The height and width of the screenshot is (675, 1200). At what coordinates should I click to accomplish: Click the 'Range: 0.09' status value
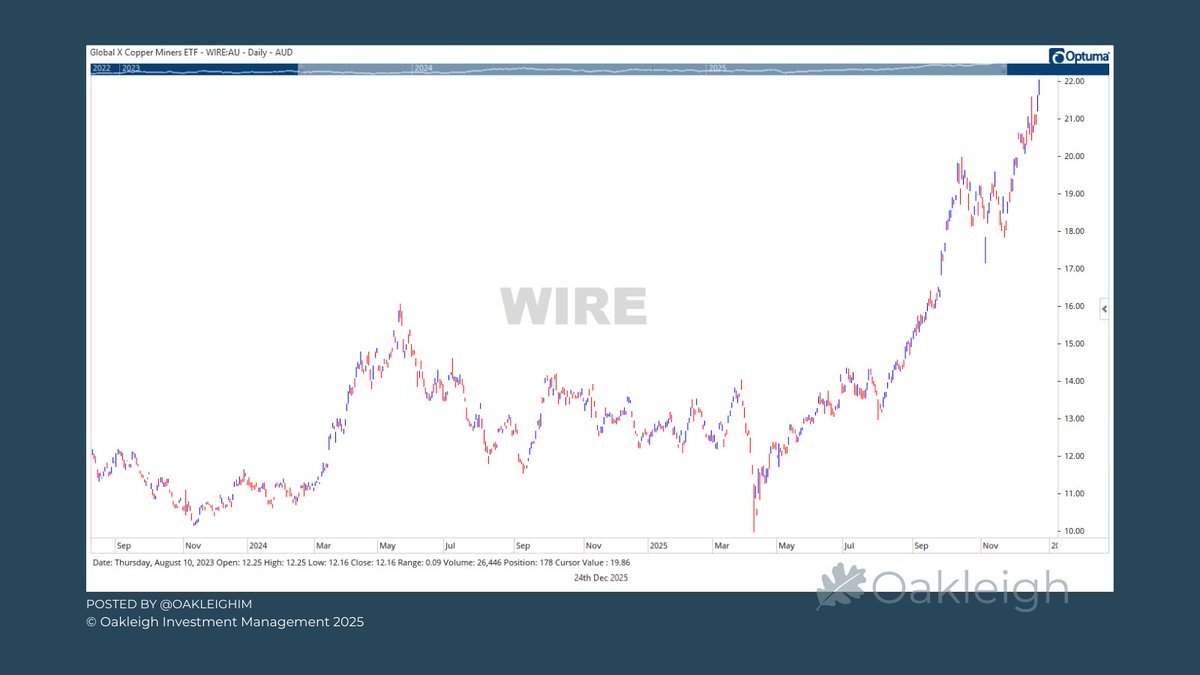pyautogui.click(x=419, y=563)
